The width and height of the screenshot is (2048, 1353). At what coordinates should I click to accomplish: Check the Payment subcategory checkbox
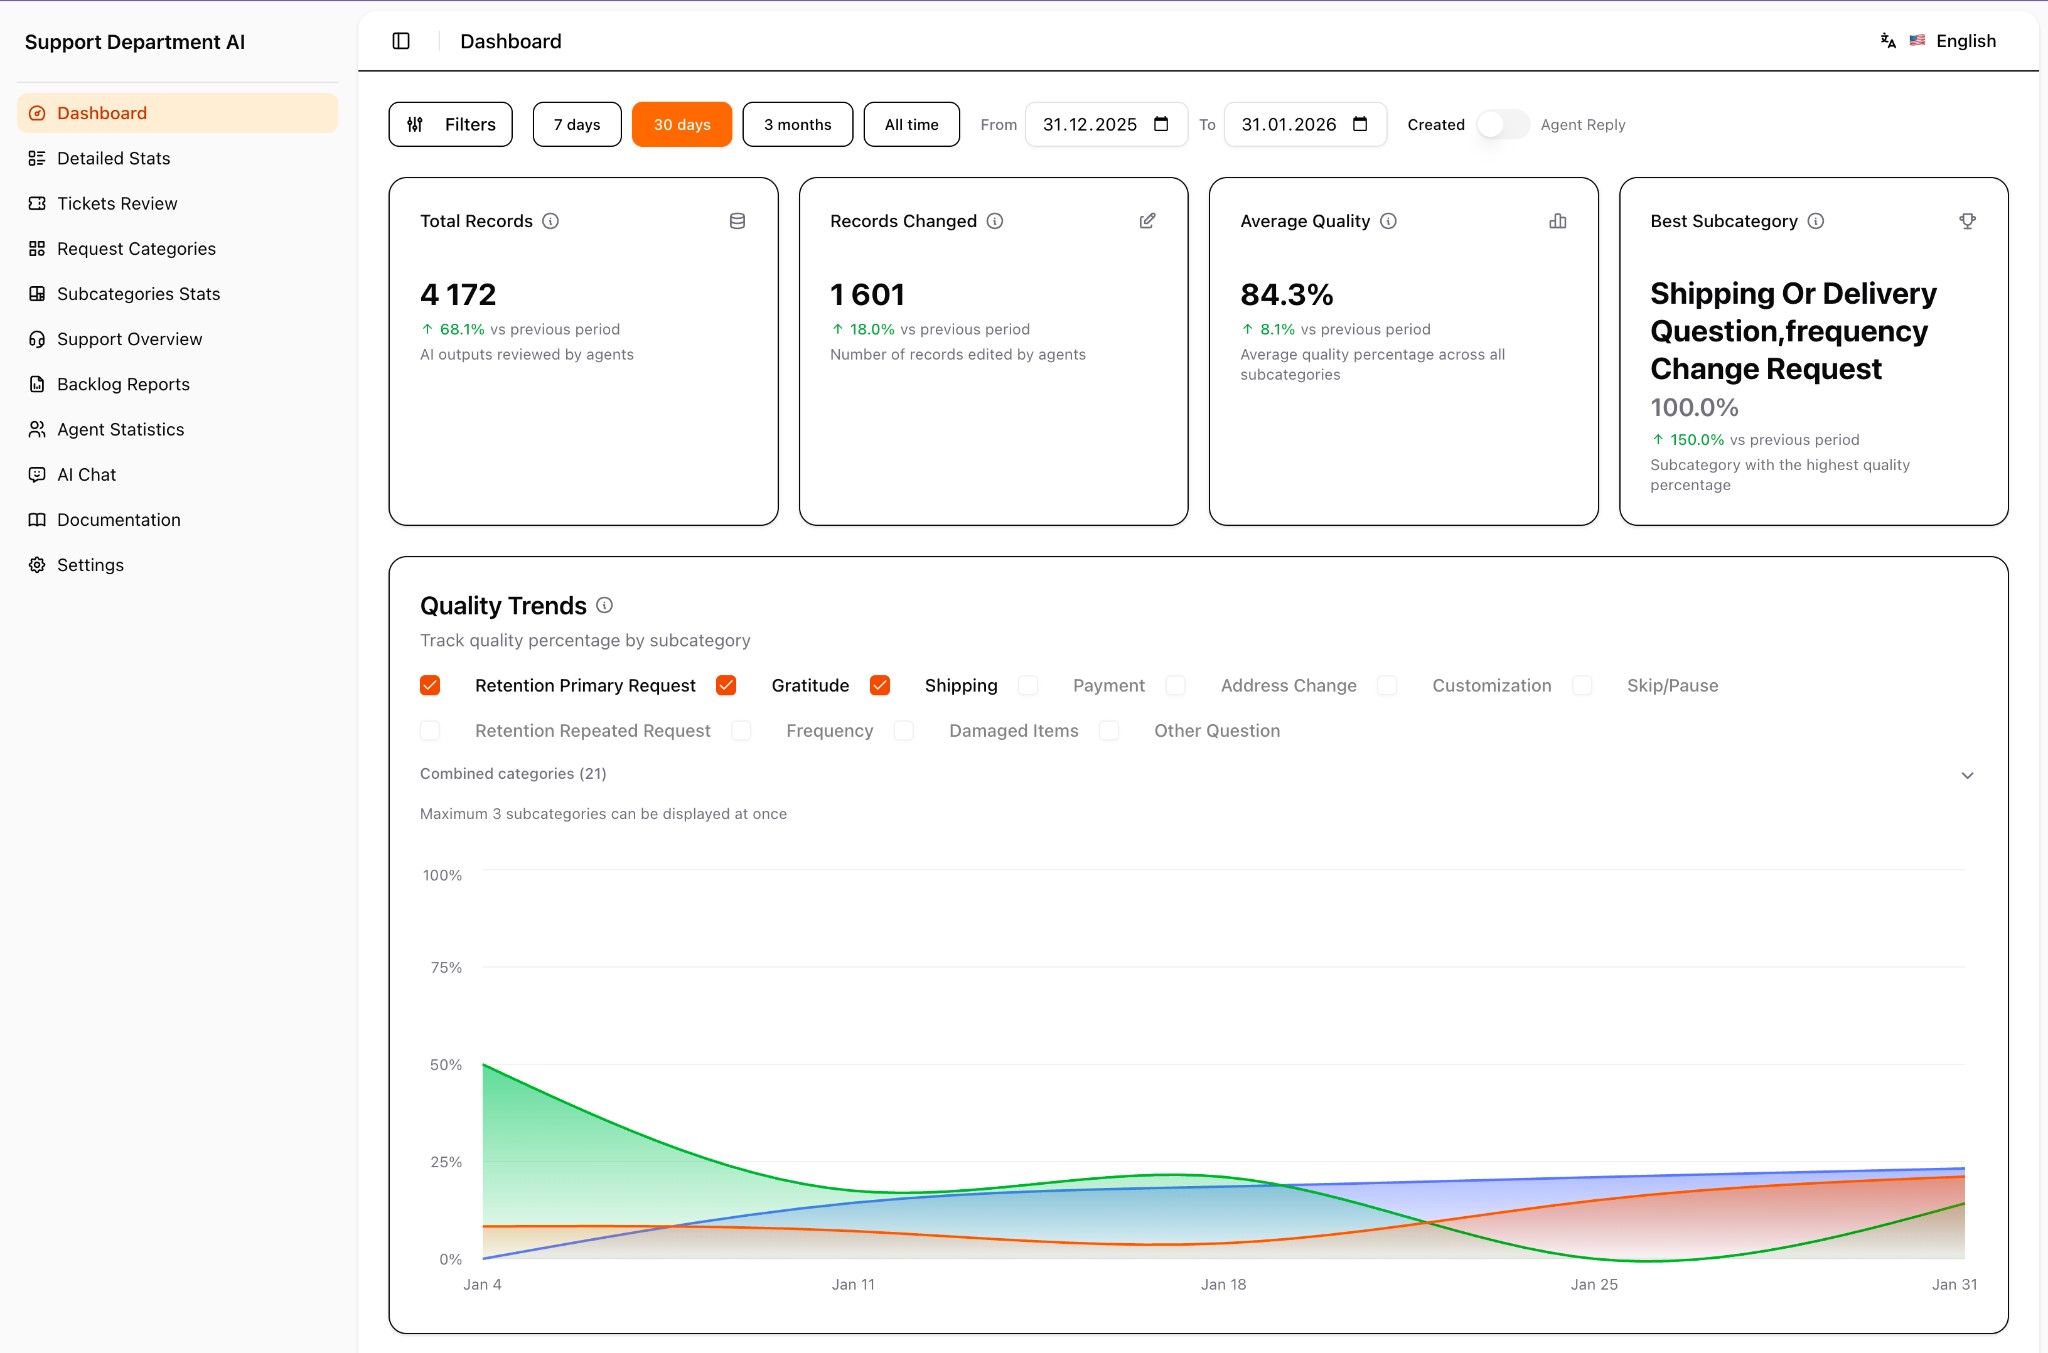pos(1028,685)
